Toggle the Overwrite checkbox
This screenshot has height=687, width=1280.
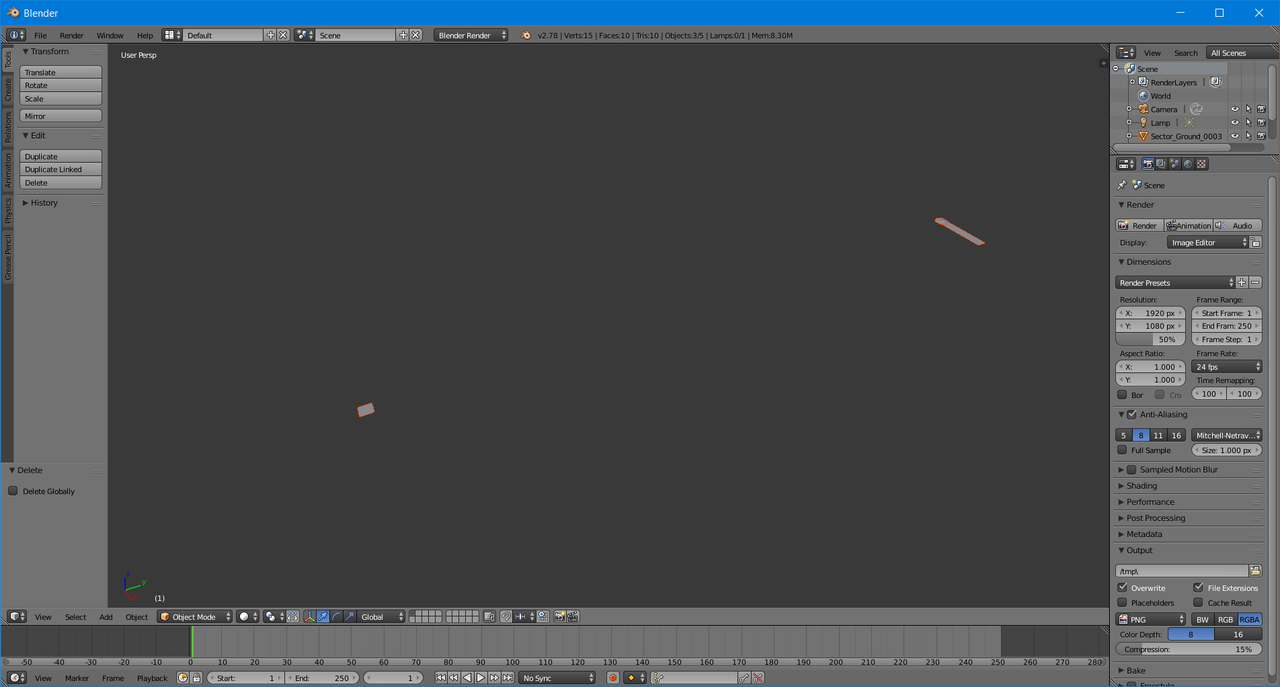pos(1122,588)
